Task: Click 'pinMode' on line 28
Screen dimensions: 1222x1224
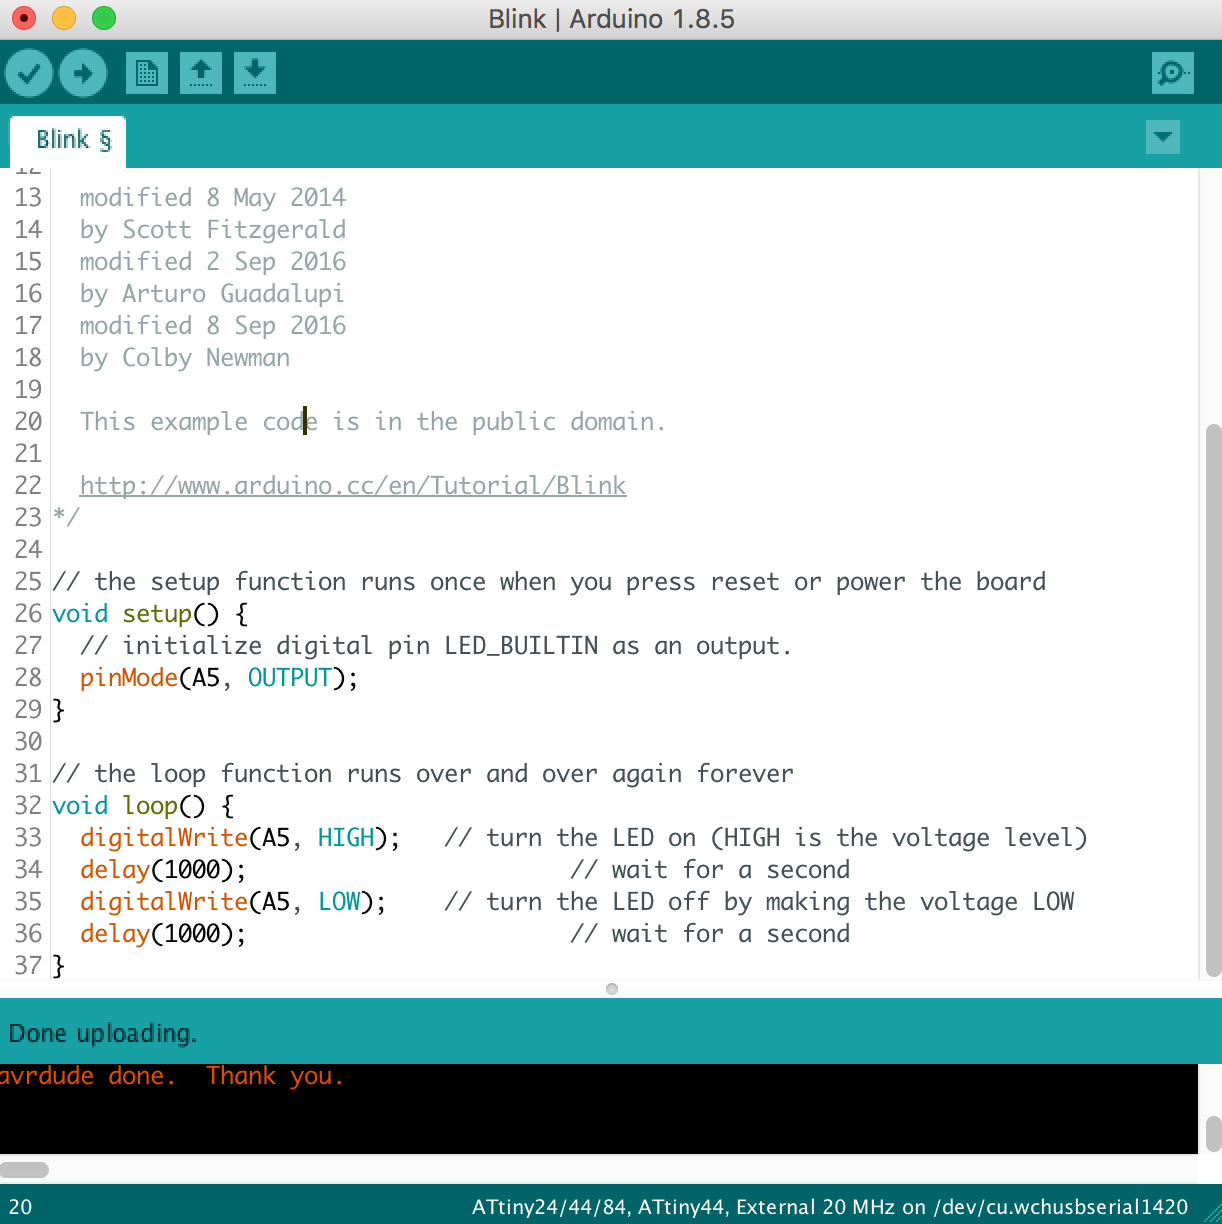Action: click(129, 678)
